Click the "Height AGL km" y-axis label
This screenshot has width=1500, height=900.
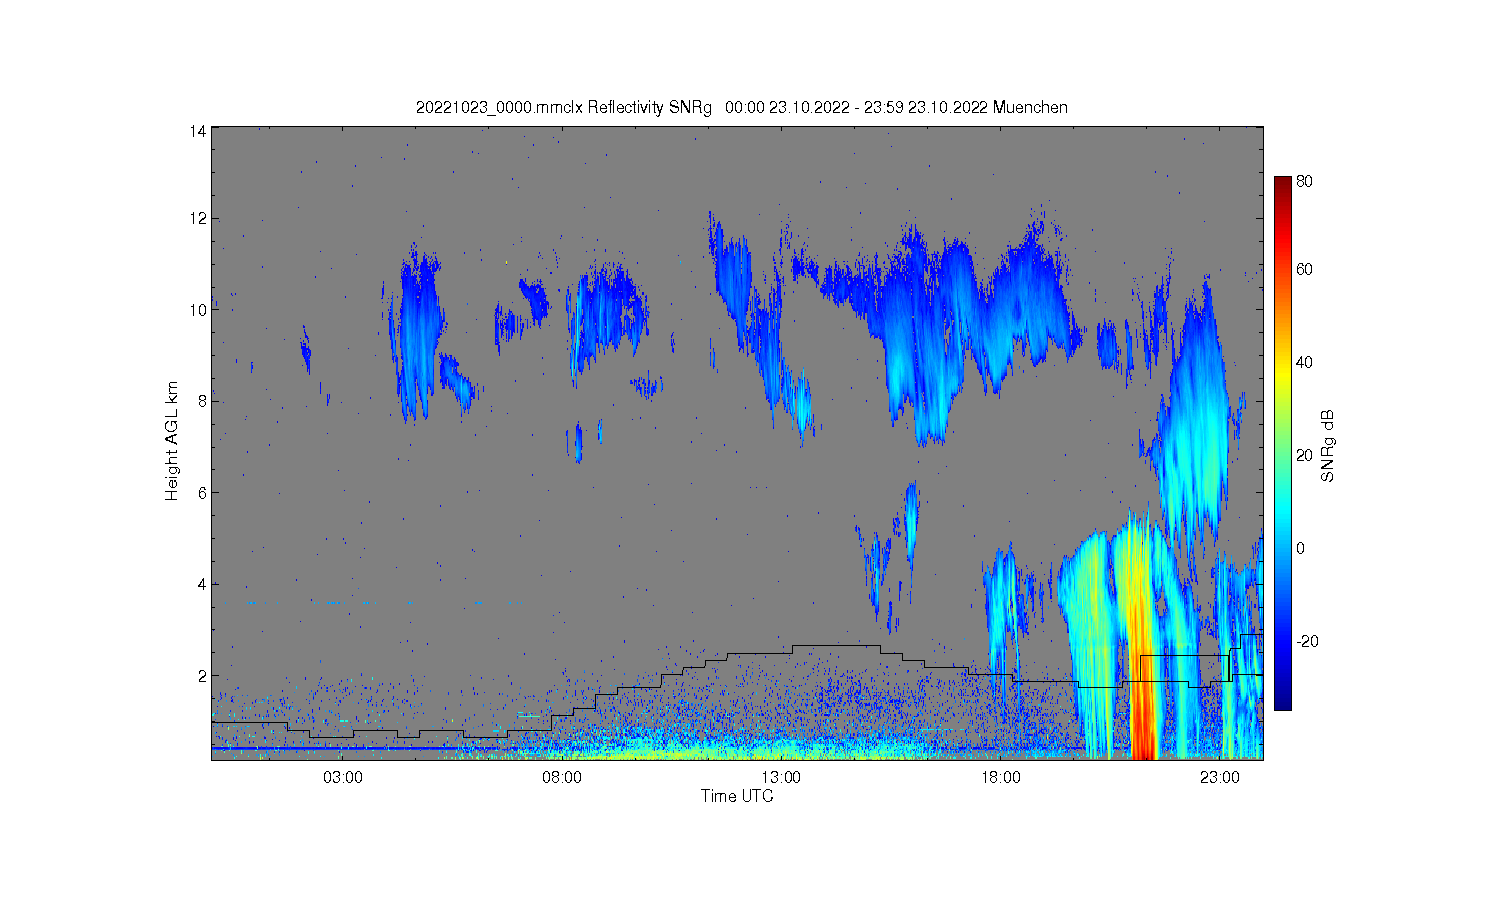coord(172,441)
